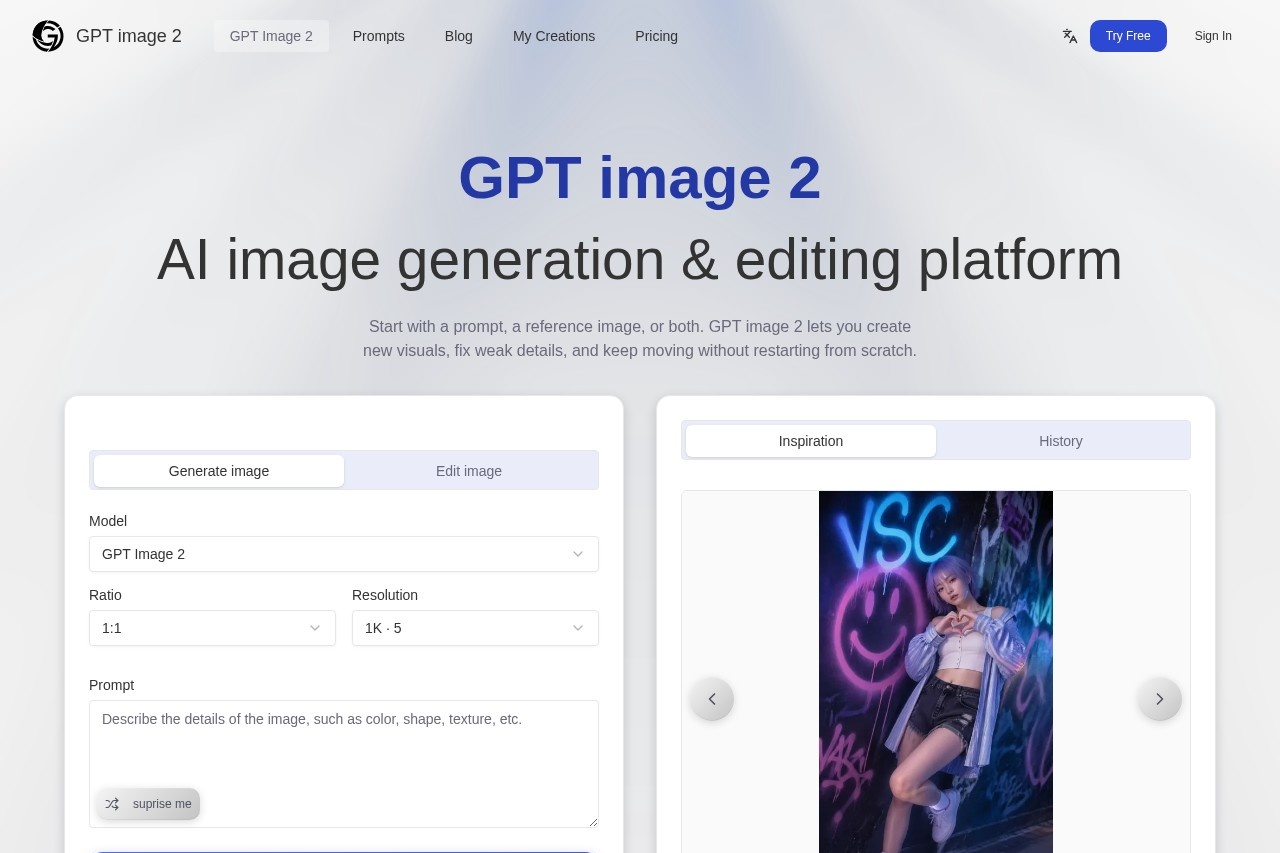Click the neon VSC inspiration image
Viewport: 1280px width, 853px height.
[x=936, y=672]
